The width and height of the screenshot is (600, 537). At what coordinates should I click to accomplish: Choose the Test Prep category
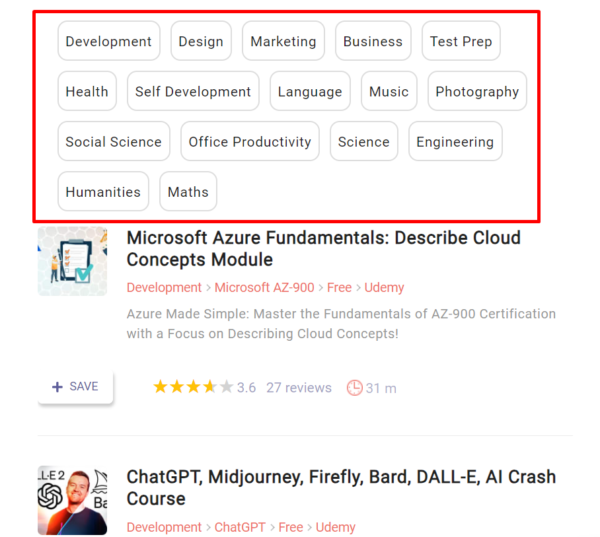coord(461,41)
